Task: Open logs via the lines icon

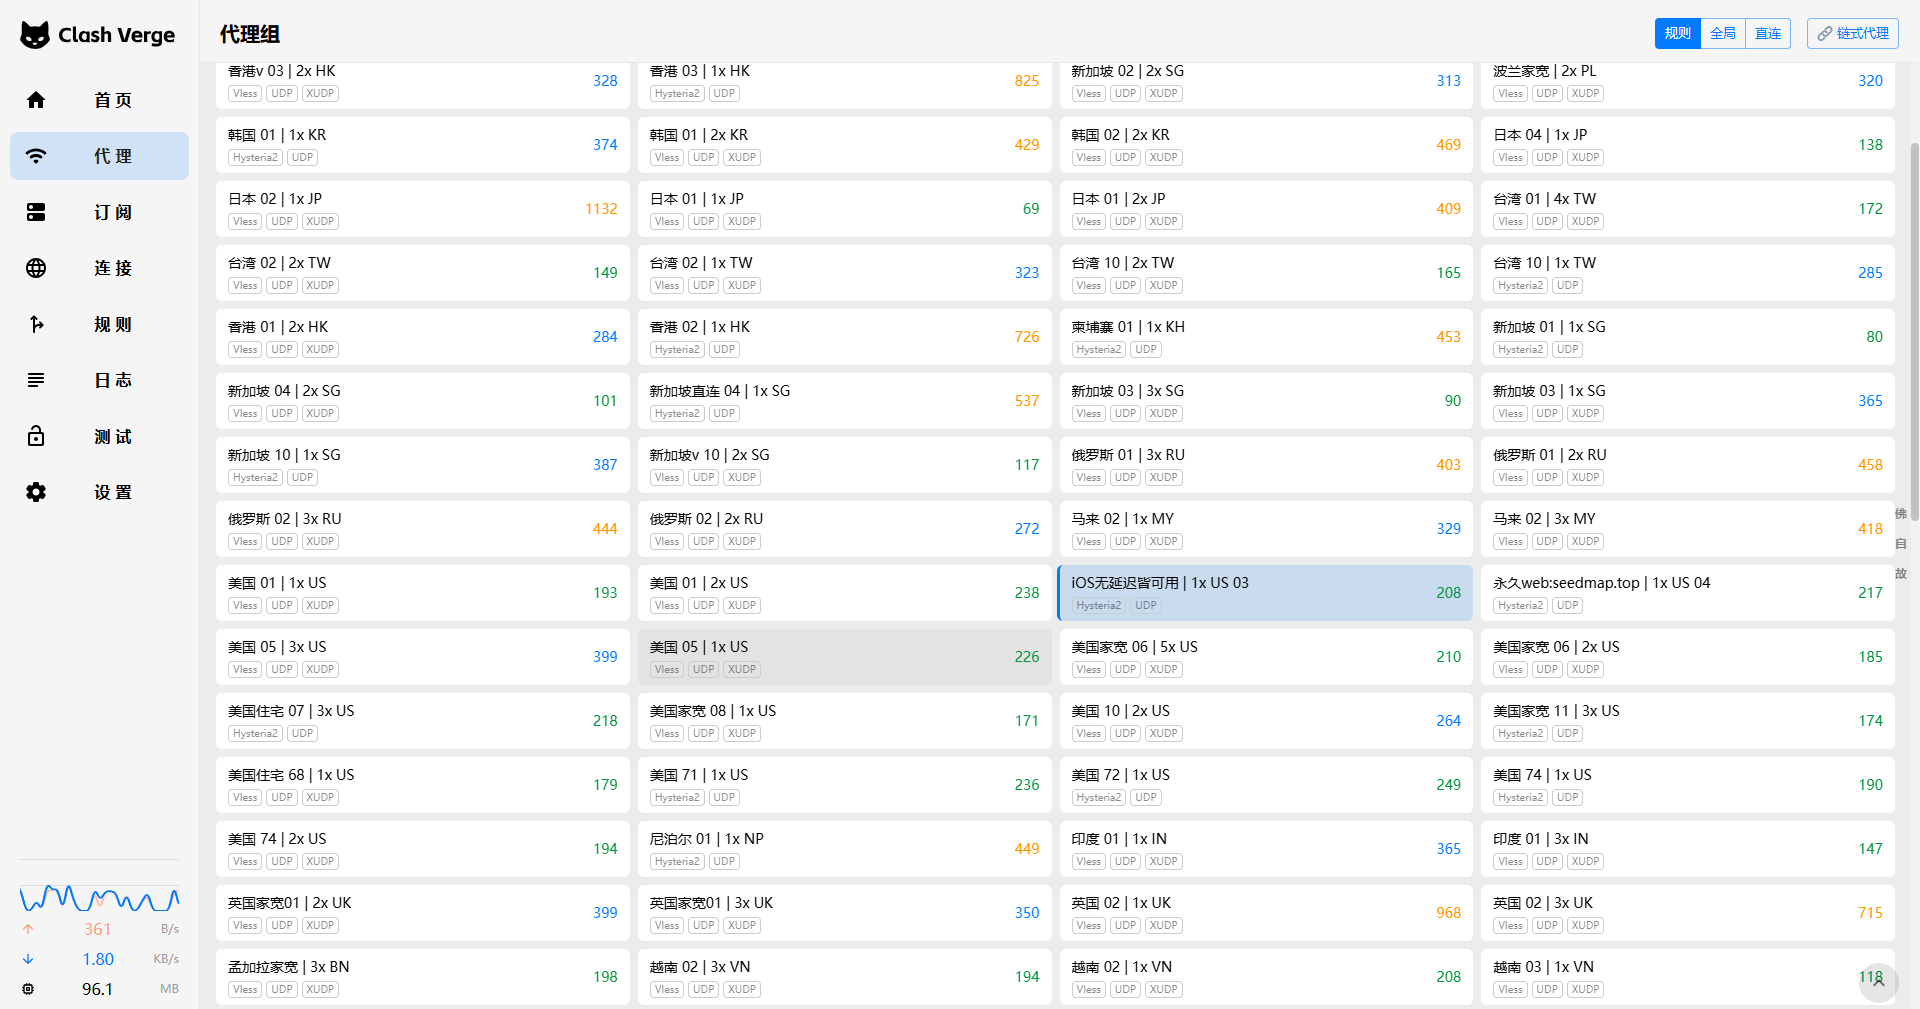Action: 36,380
